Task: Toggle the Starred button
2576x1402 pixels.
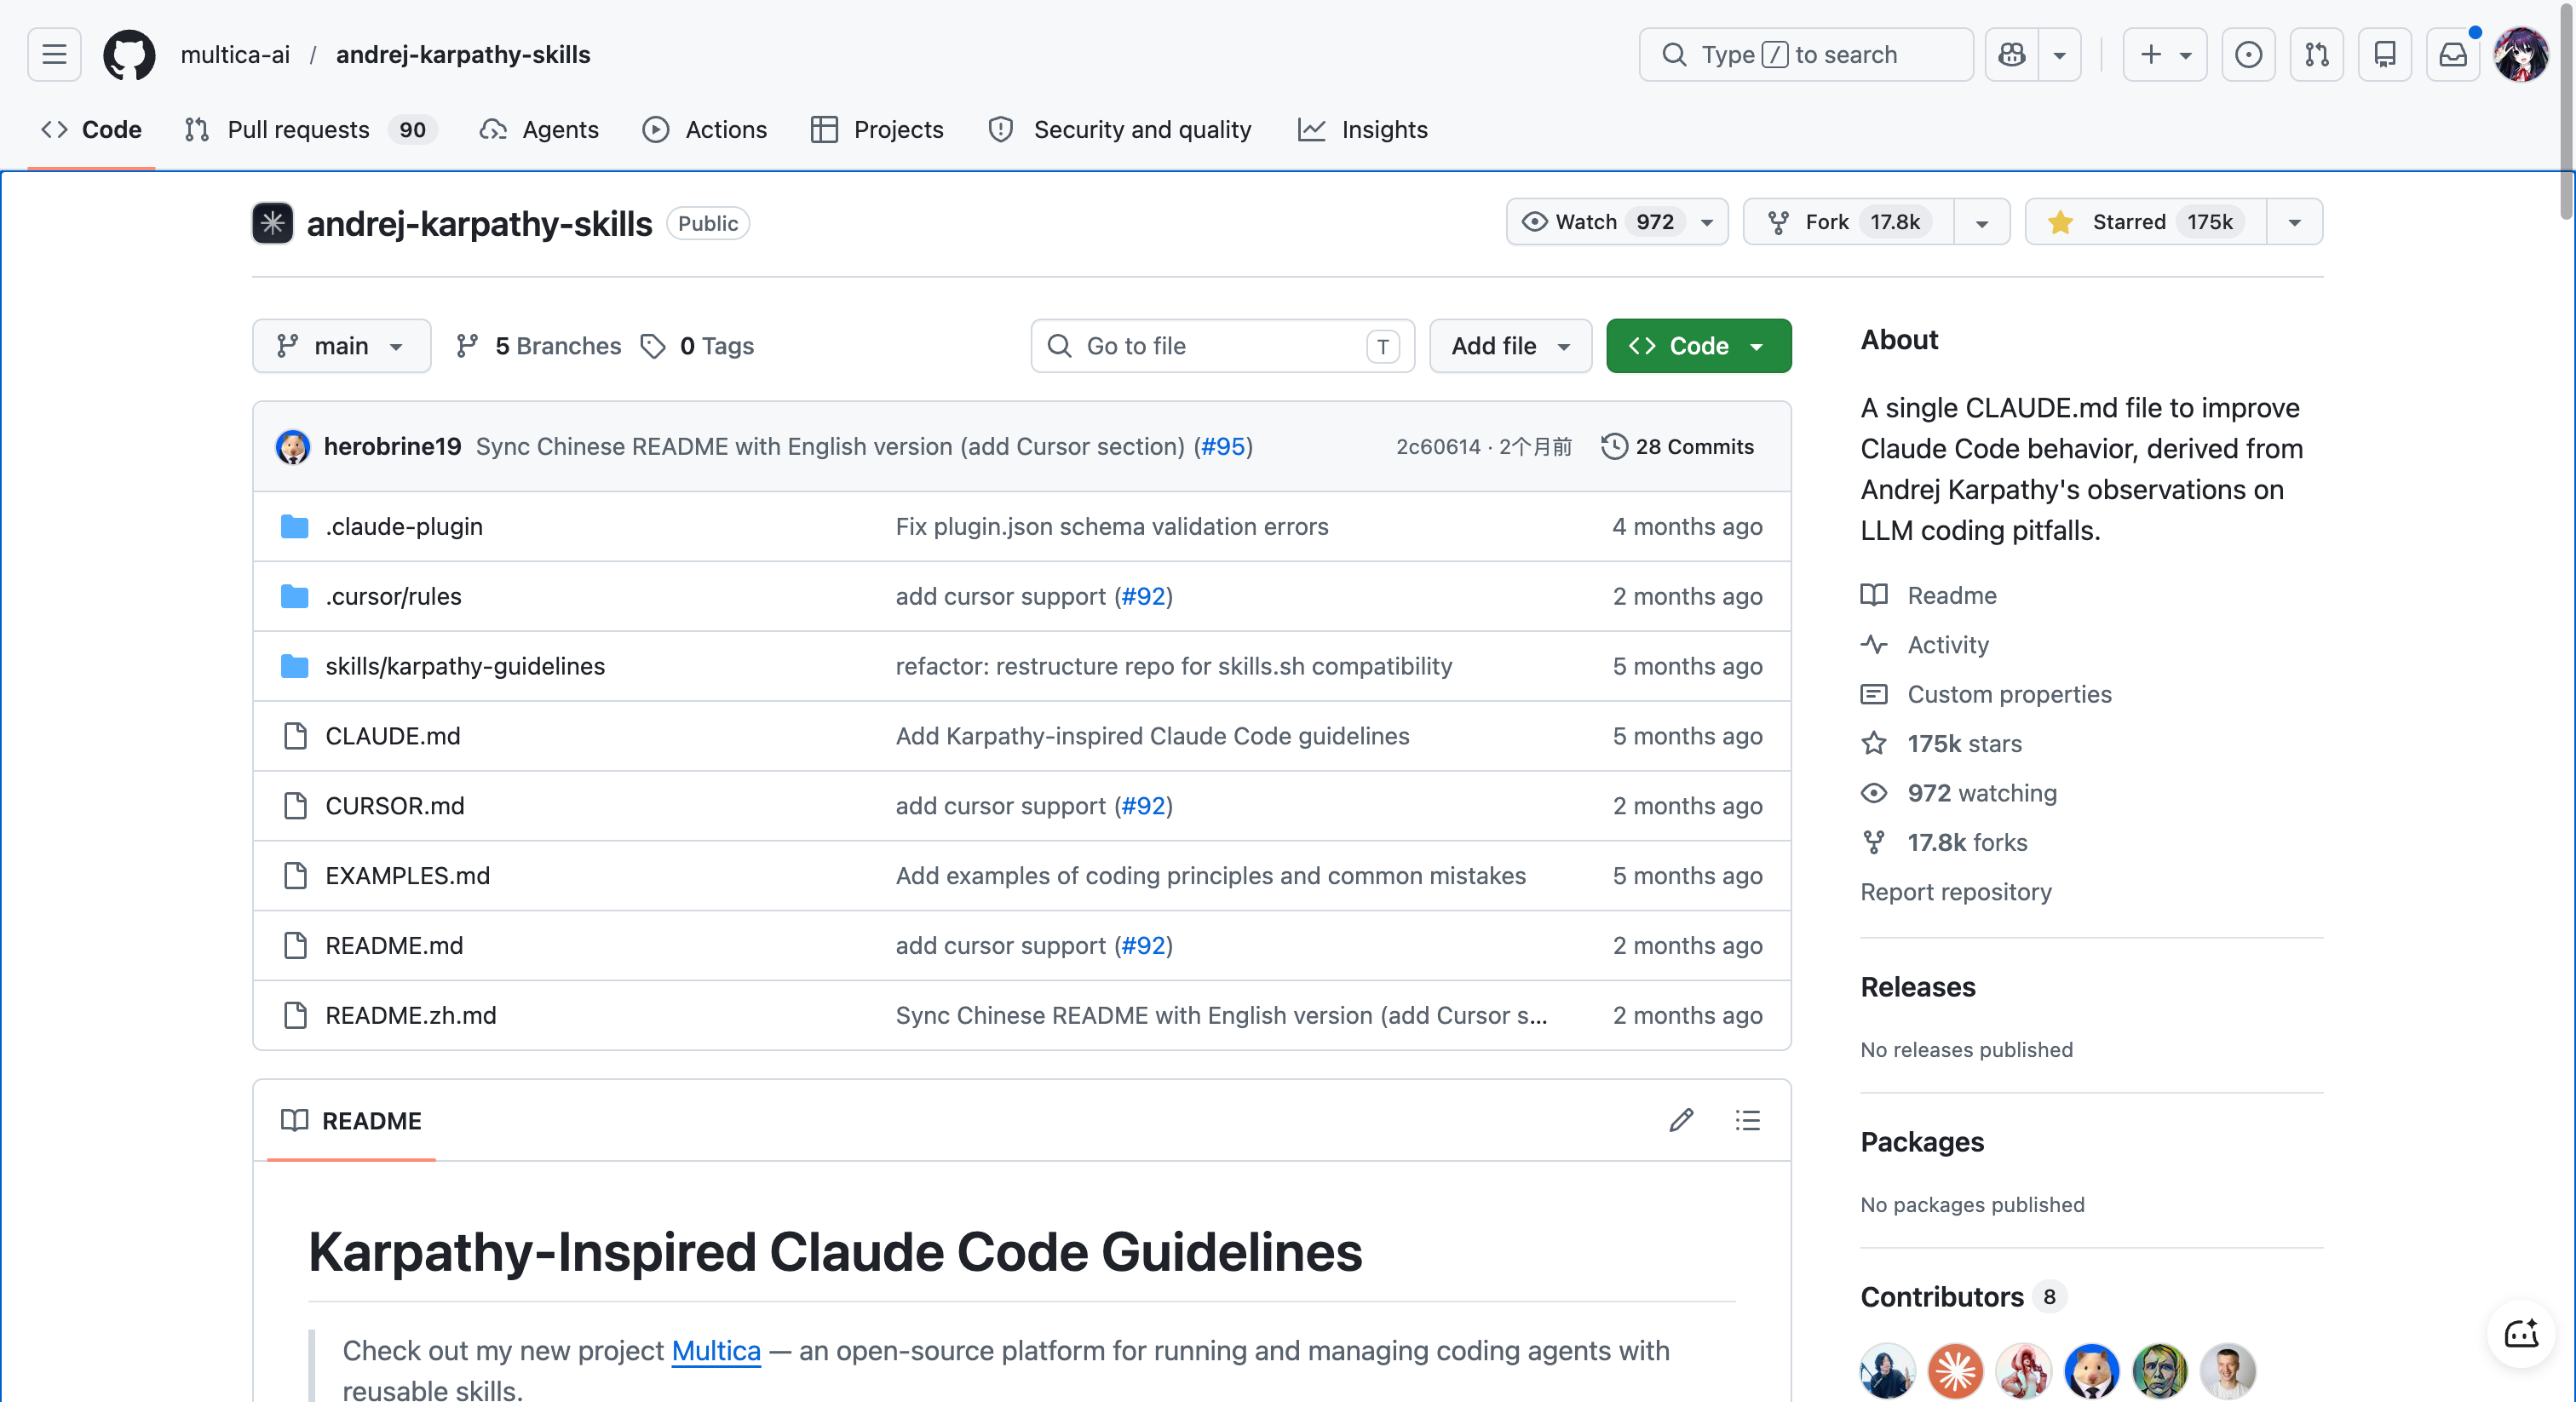Action: 2145,221
